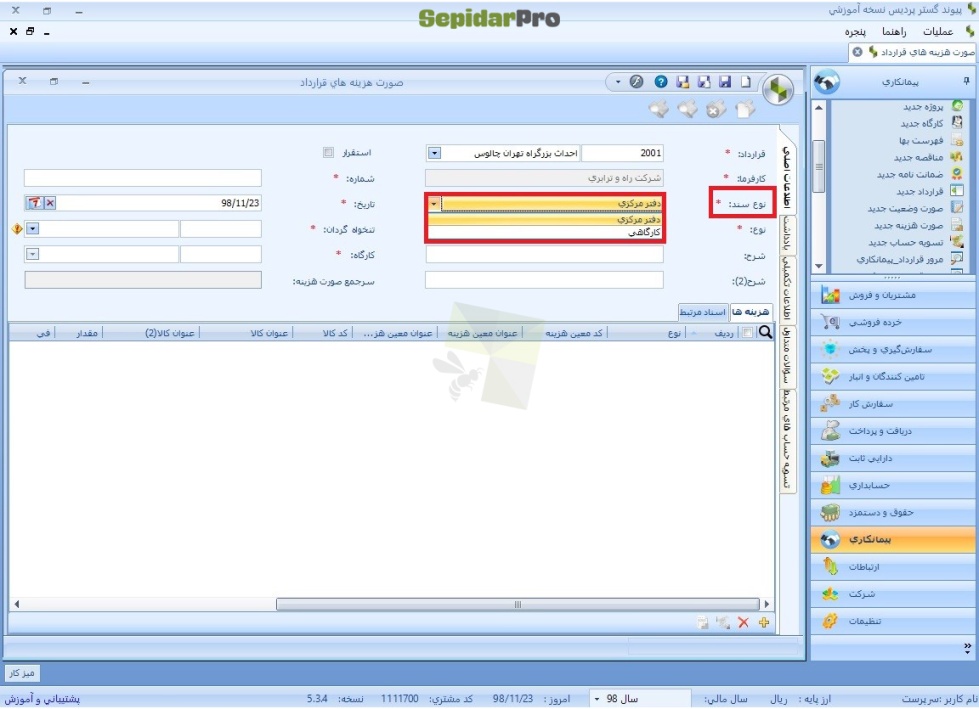This screenshot has width=979, height=709.
Task: Add a grid row with yellow plus
Action: click(763, 622)
